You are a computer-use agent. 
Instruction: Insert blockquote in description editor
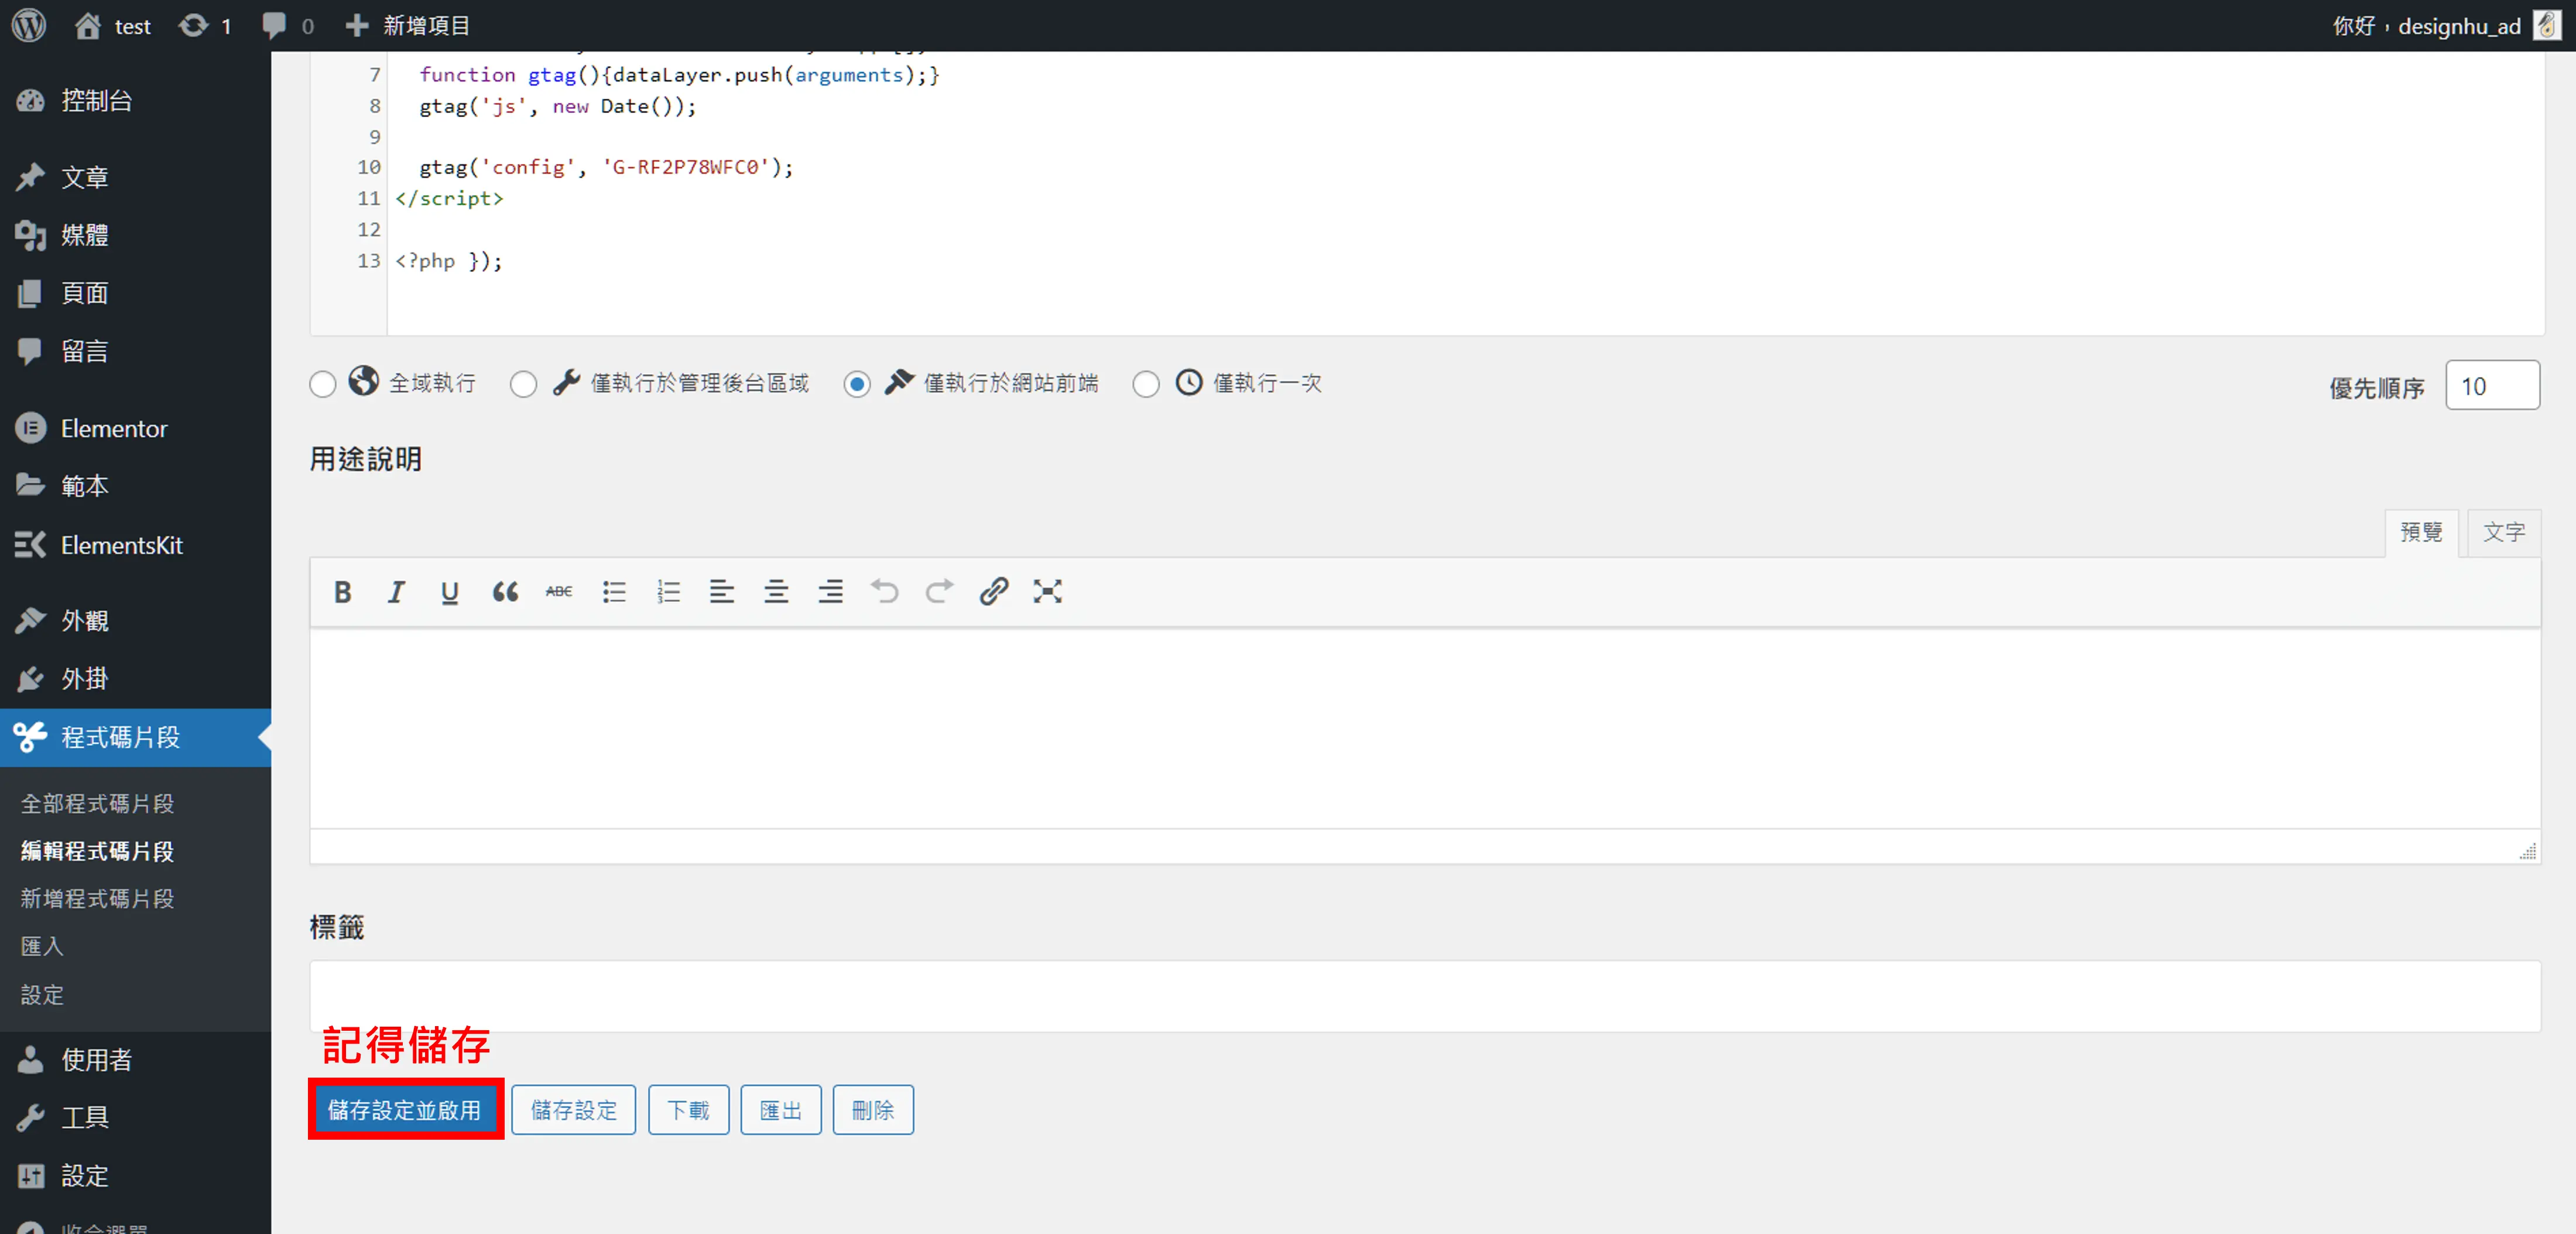tap(505, 592)
